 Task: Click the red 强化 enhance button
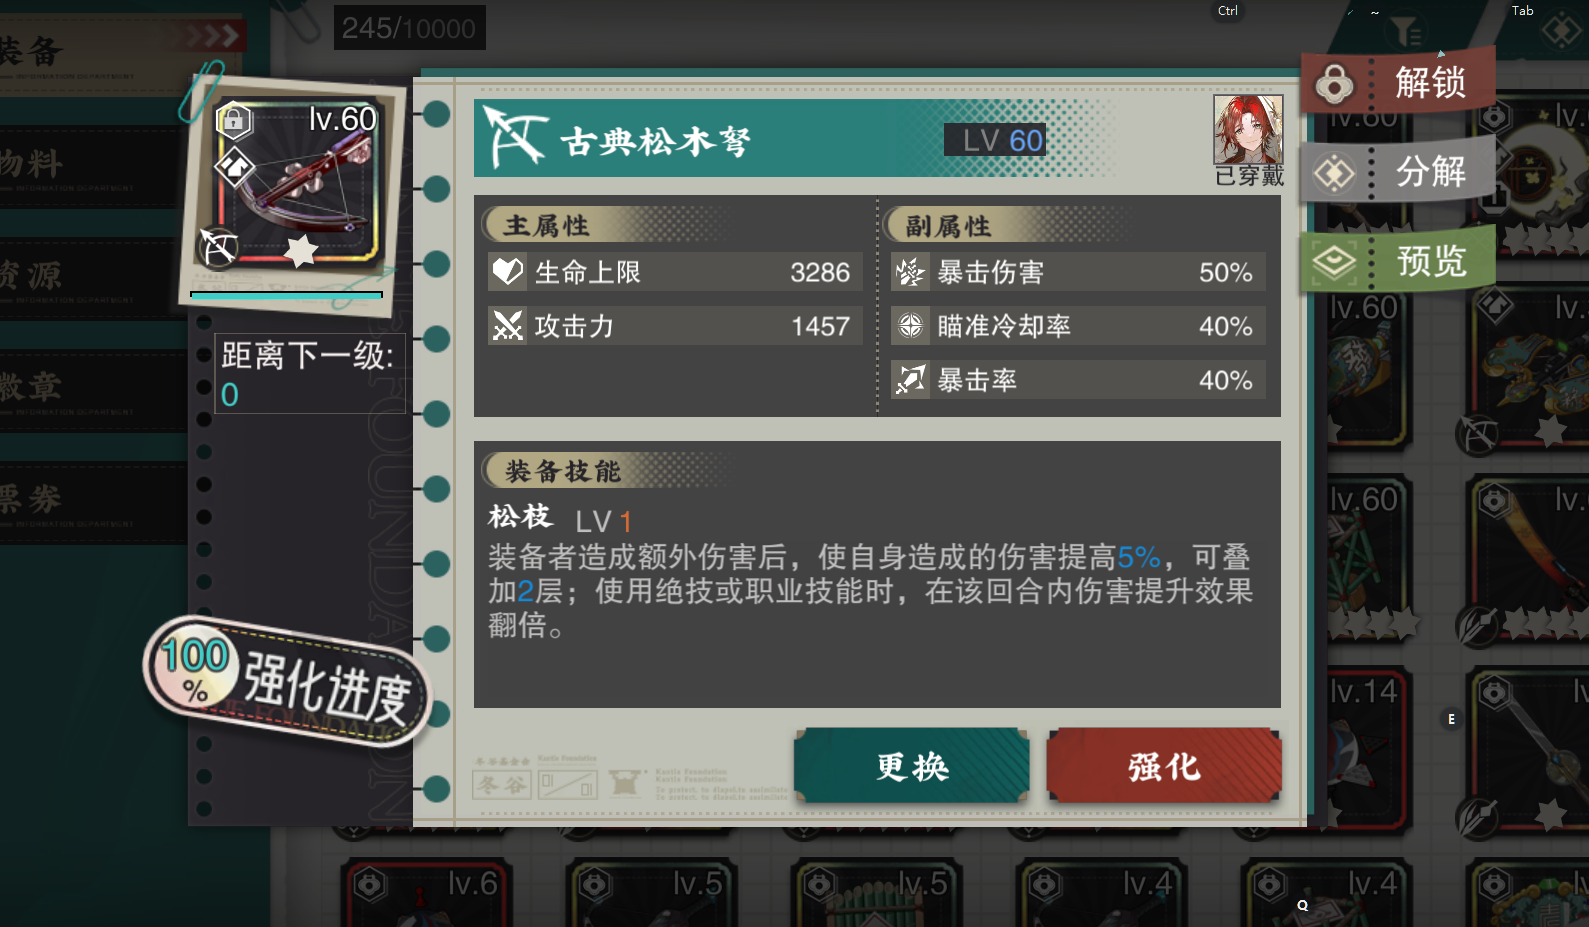point(1164,766)
